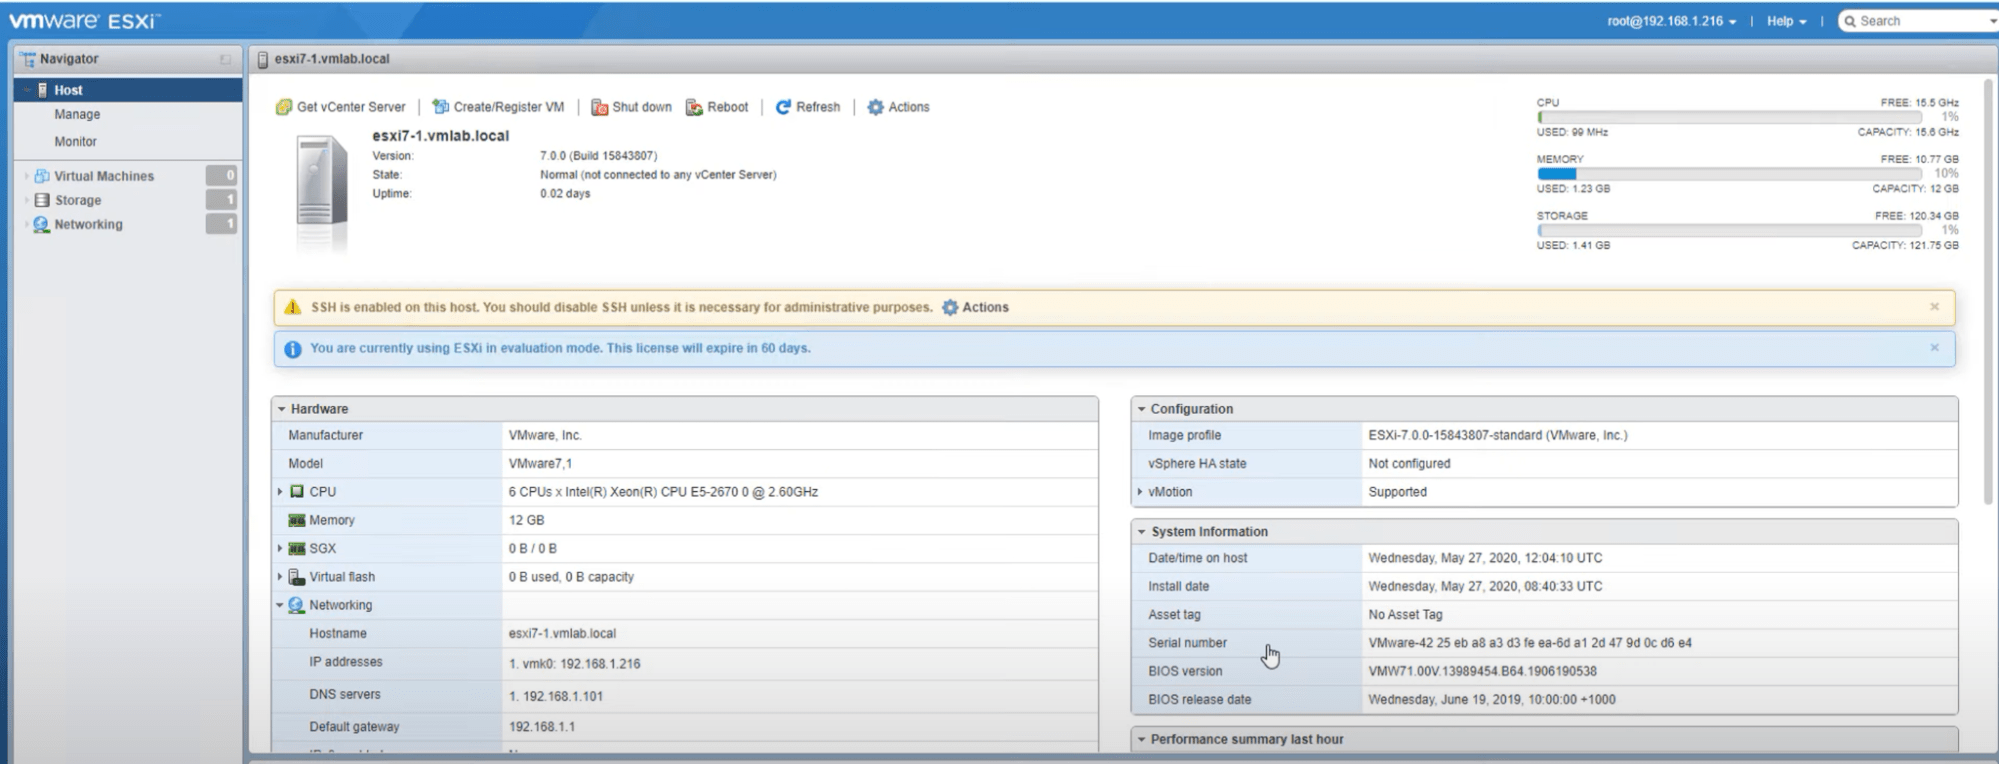Image resolution: width=1999 pixels, height=765 pixels.
Task: Click the Storage navigator icon
Action: point(42,200)
